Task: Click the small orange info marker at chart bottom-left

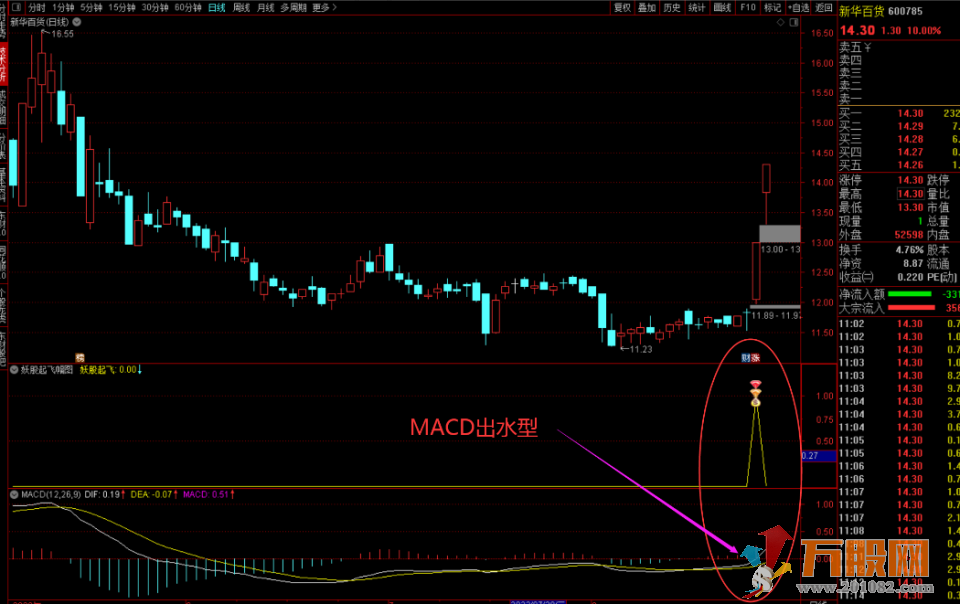Action: coord(80,357)
